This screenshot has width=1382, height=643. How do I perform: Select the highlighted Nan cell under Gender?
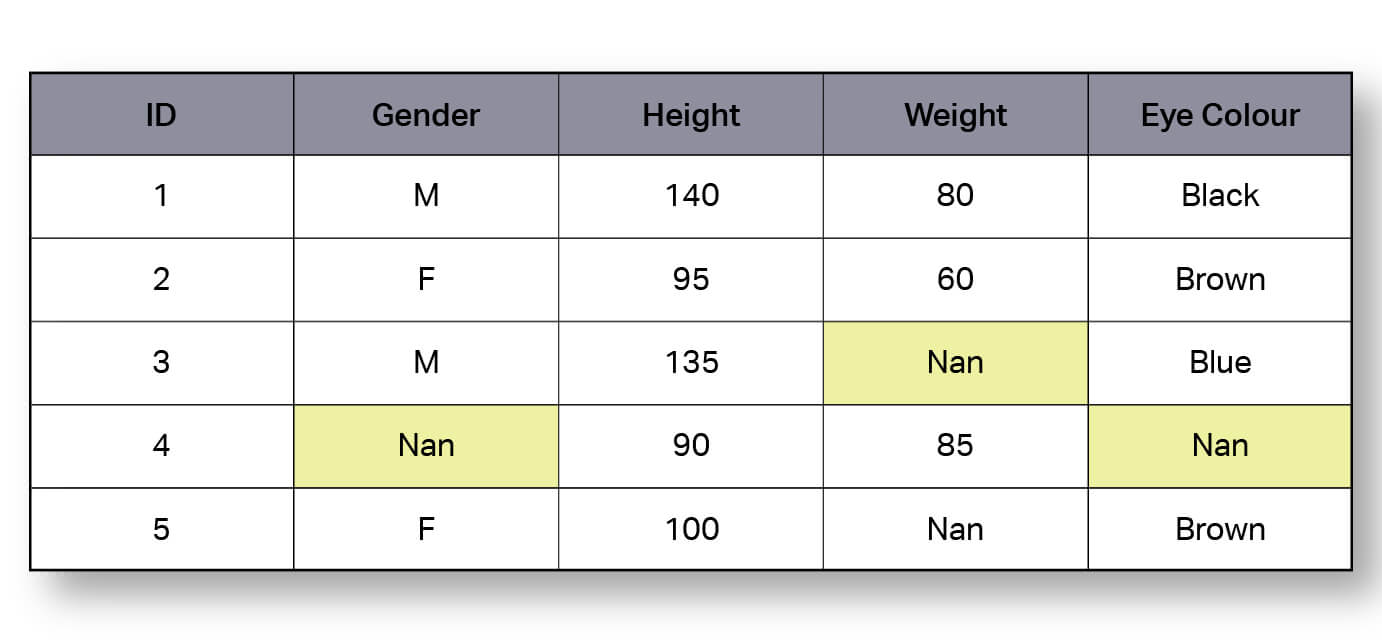click(426, 446)
